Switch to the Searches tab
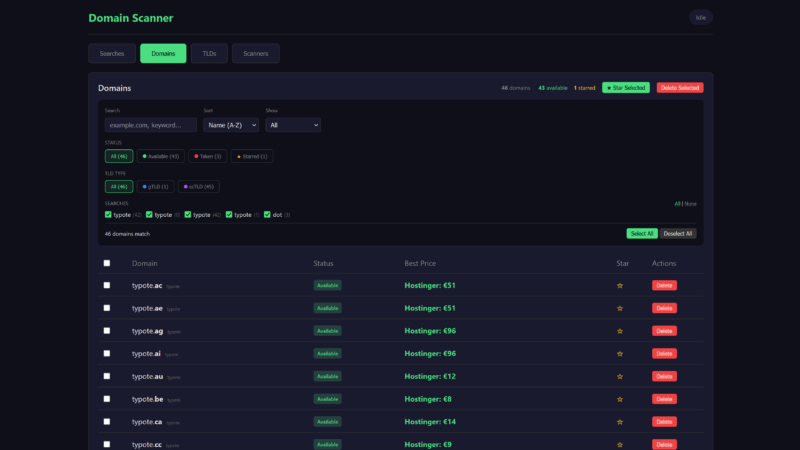Screen dimensions: 800x450 (x=112, y=54)
